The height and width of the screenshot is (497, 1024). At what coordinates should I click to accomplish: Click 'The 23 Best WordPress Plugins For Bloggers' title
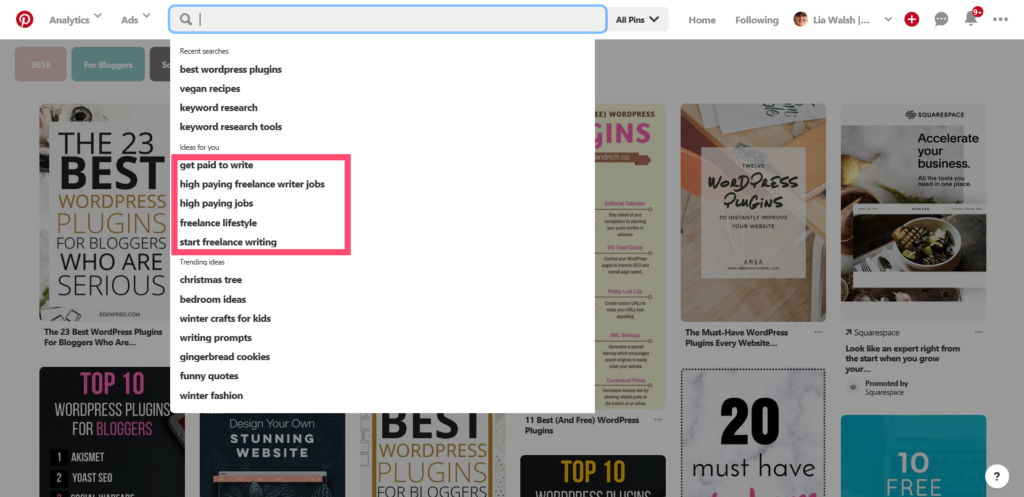(x=103, y=337)
